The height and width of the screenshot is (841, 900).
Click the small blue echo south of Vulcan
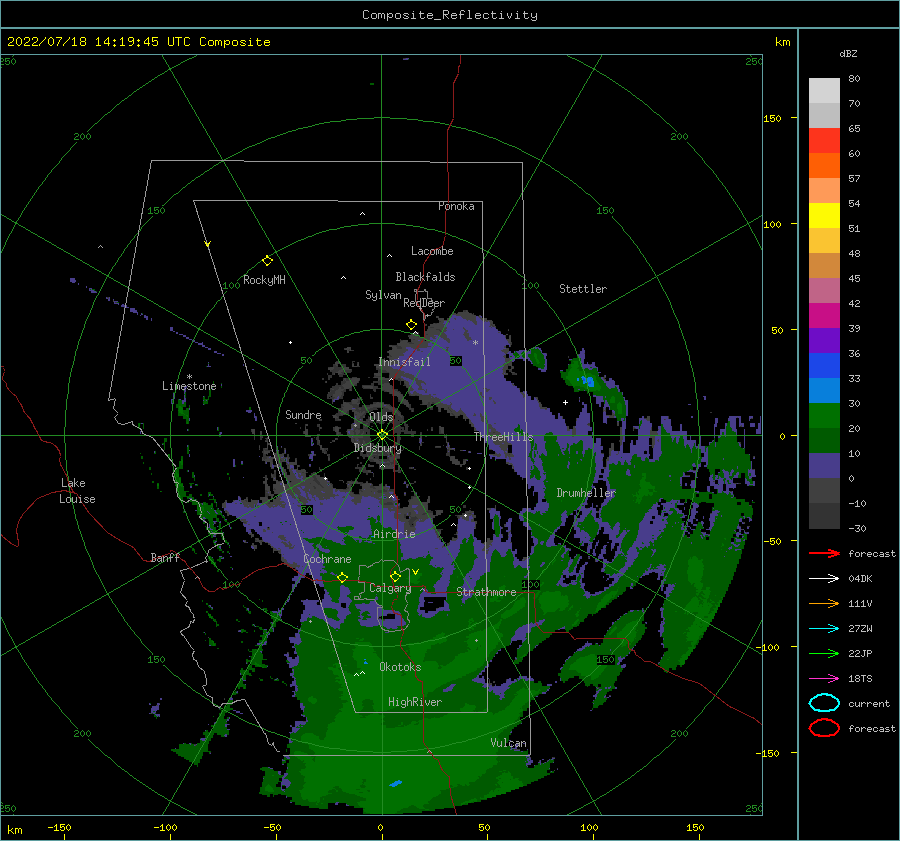(395, 783)
